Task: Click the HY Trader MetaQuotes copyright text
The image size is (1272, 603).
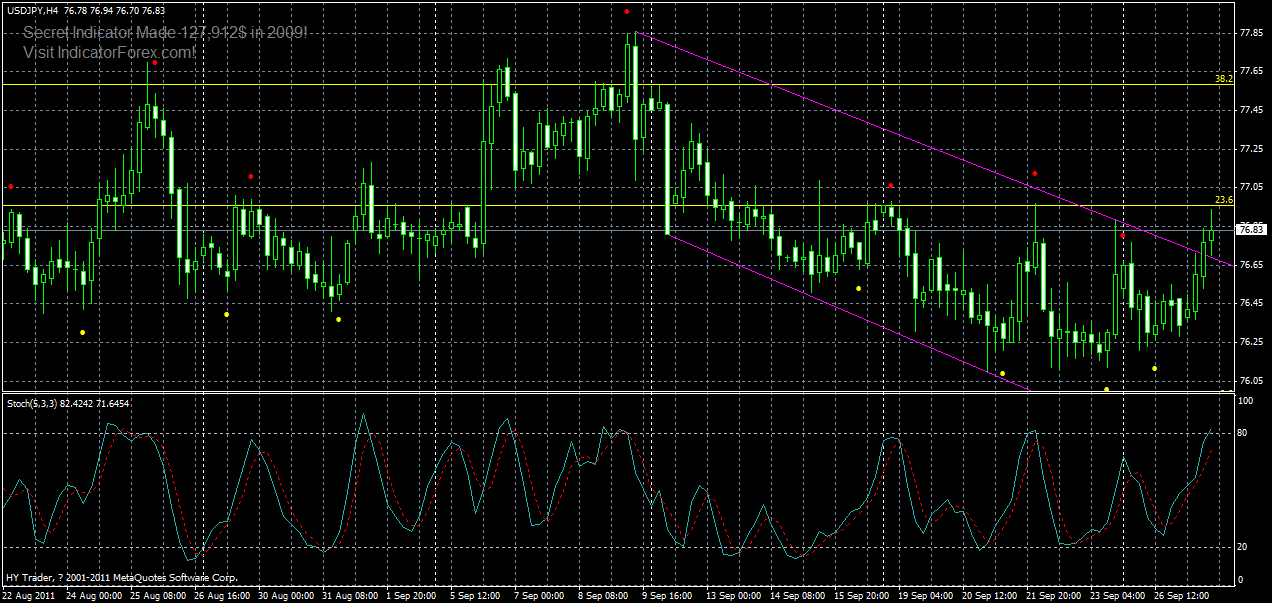Action: [120, 578]
